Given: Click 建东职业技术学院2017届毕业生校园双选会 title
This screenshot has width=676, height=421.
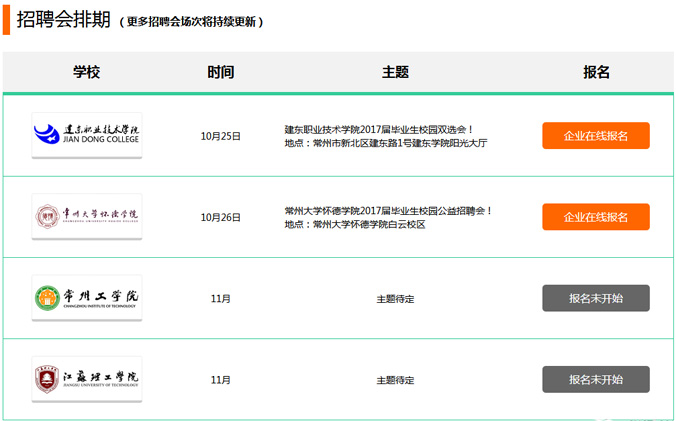Looking at the screenshot, I should pyautogui.click(x=379, y=130).
